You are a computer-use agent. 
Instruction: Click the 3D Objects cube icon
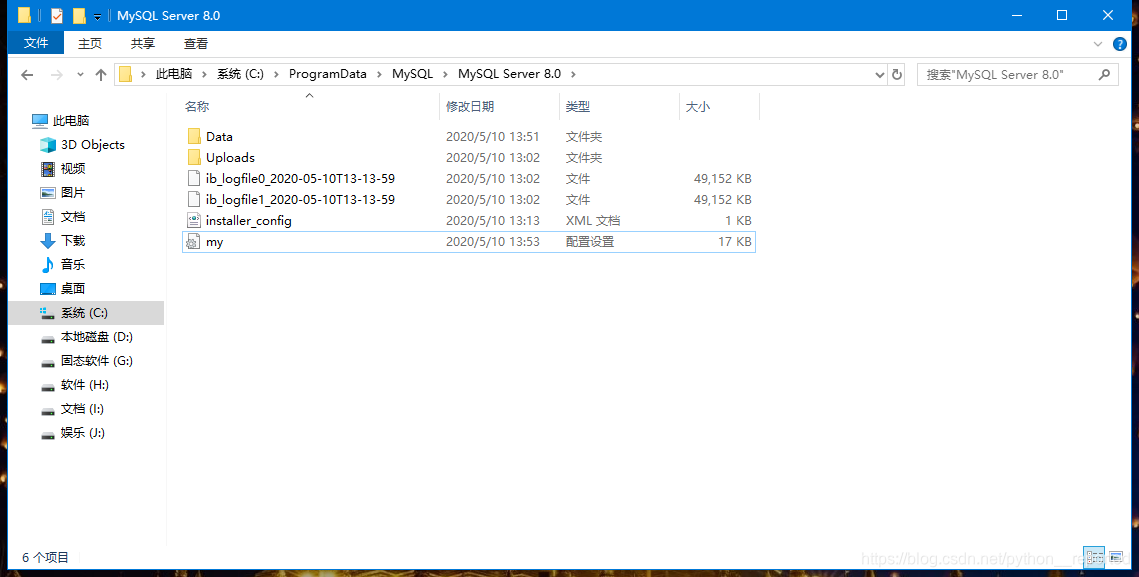coord(48,145)
